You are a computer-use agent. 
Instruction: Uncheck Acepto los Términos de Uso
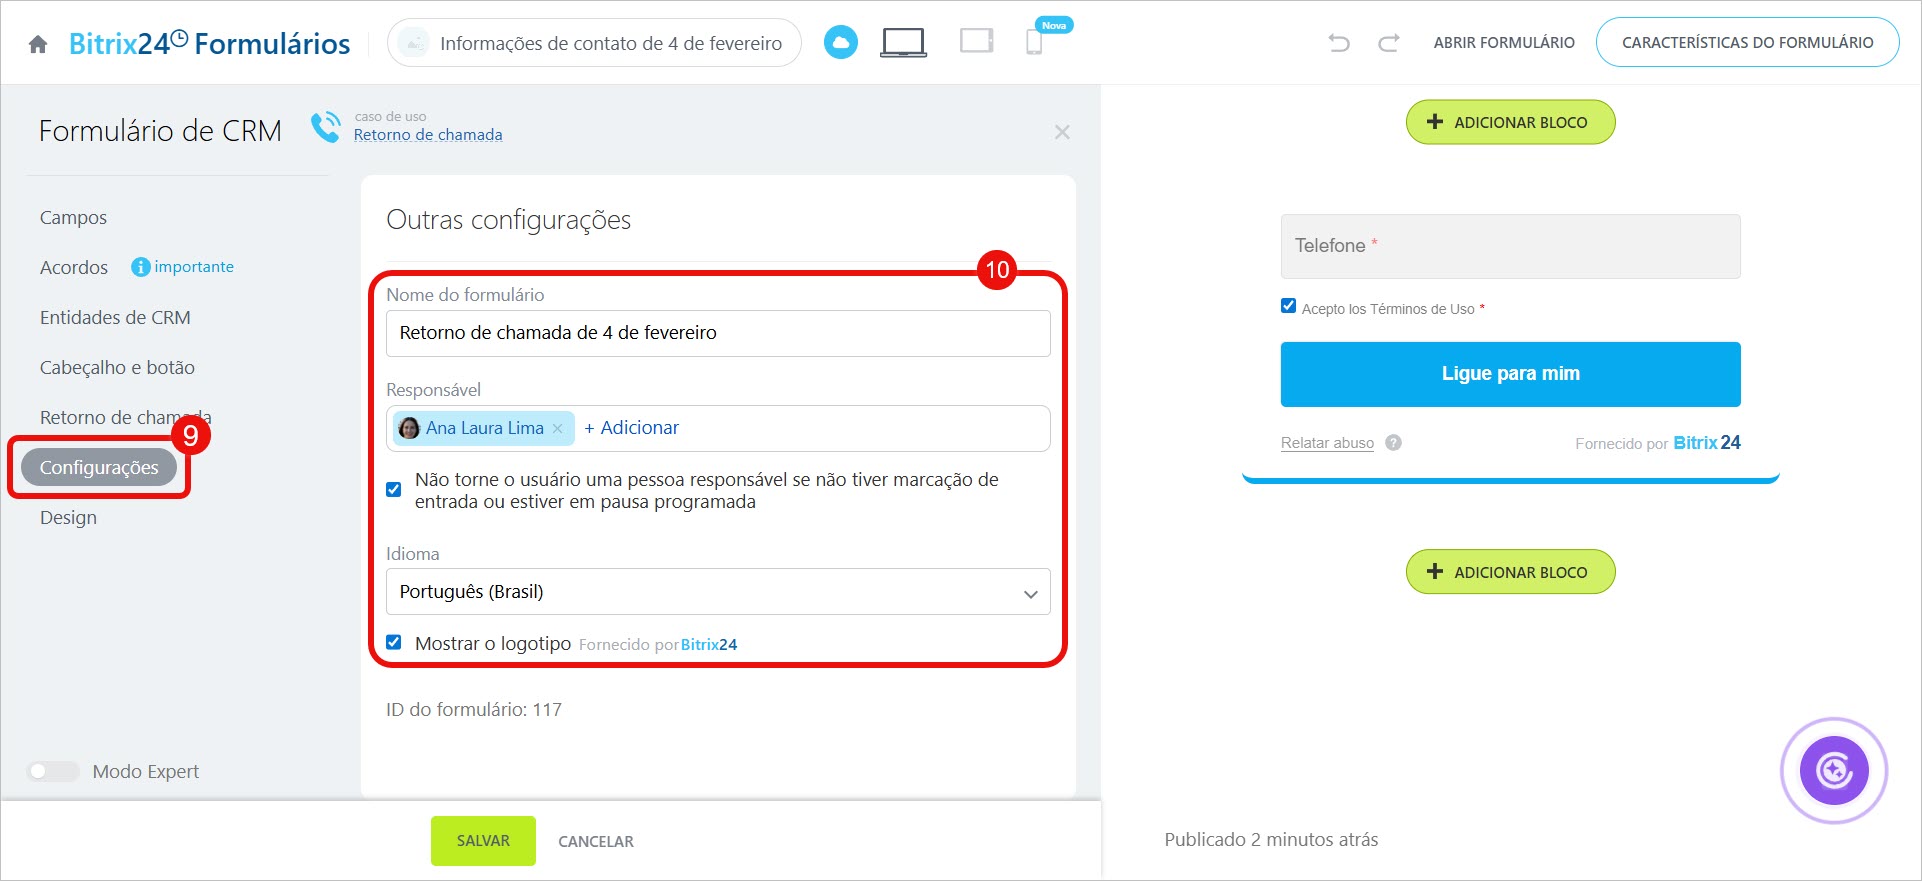click(1288, 306)
